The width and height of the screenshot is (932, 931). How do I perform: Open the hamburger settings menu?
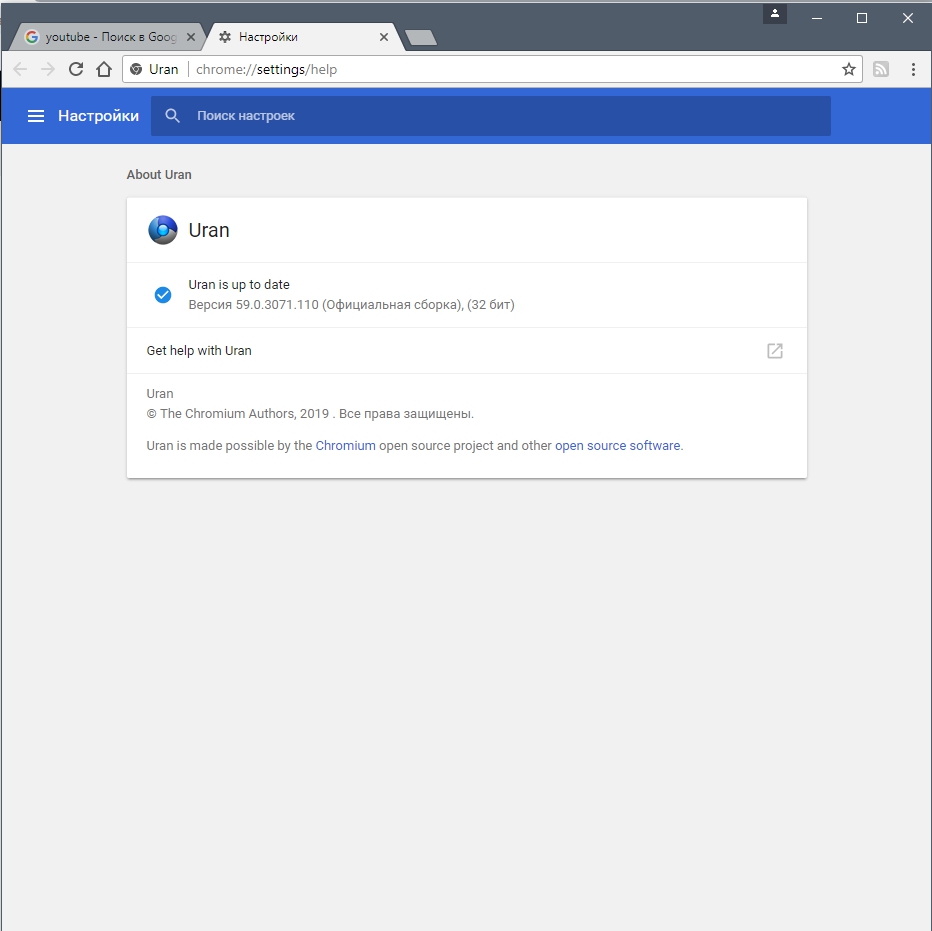pyautogui.click(x=36, y=116)
